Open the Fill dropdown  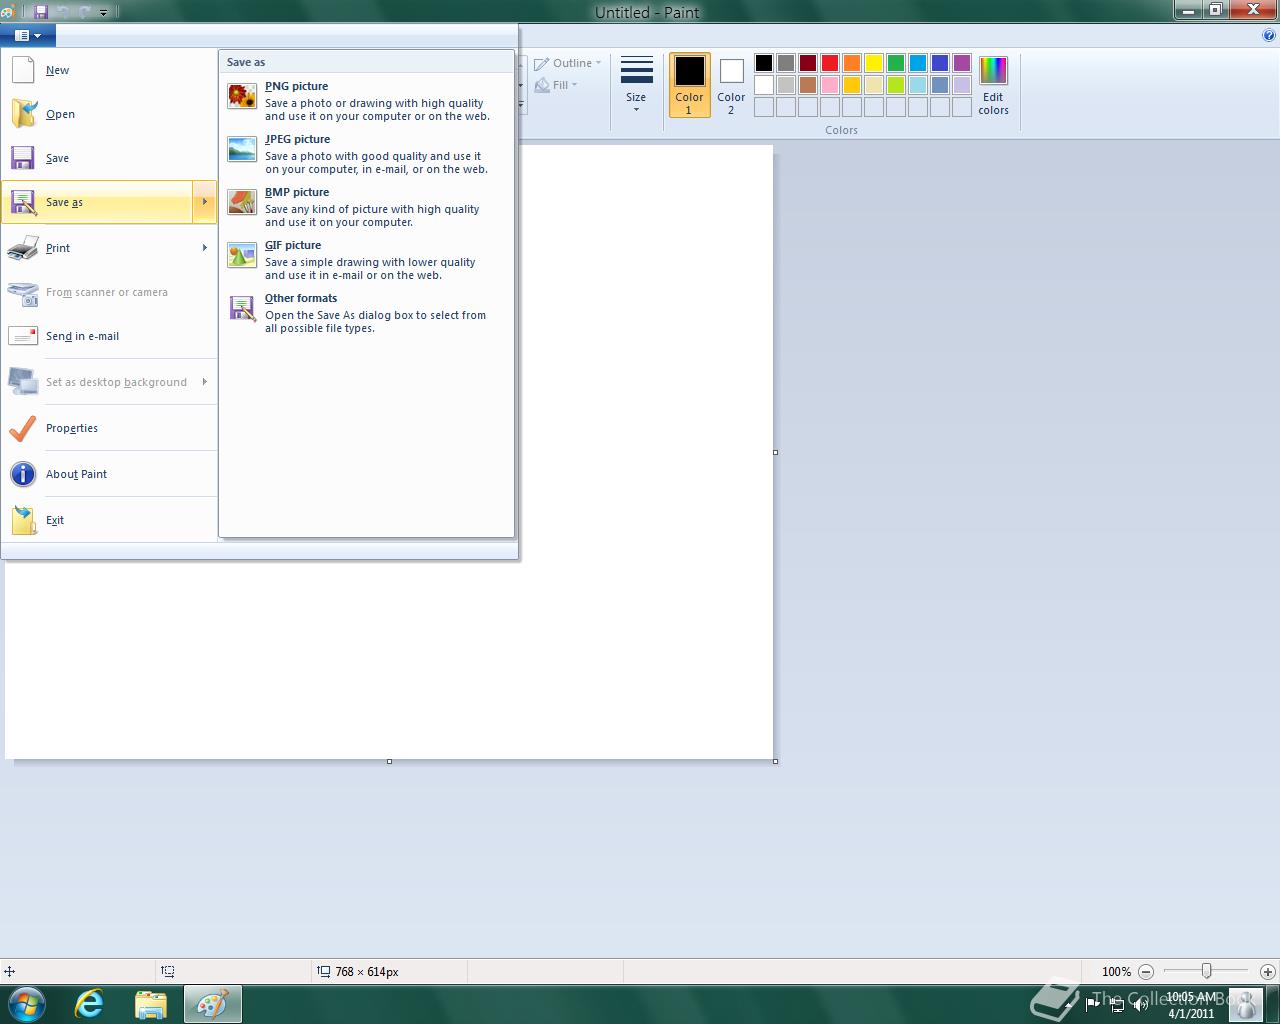(x=557, y=85)
